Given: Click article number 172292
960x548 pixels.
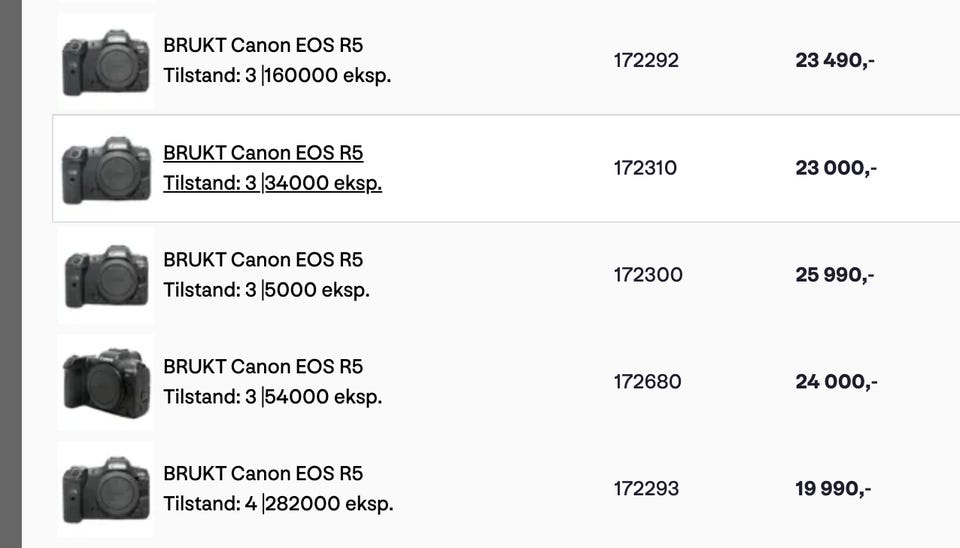Looking at the screenshot, I should click(646, 61).
